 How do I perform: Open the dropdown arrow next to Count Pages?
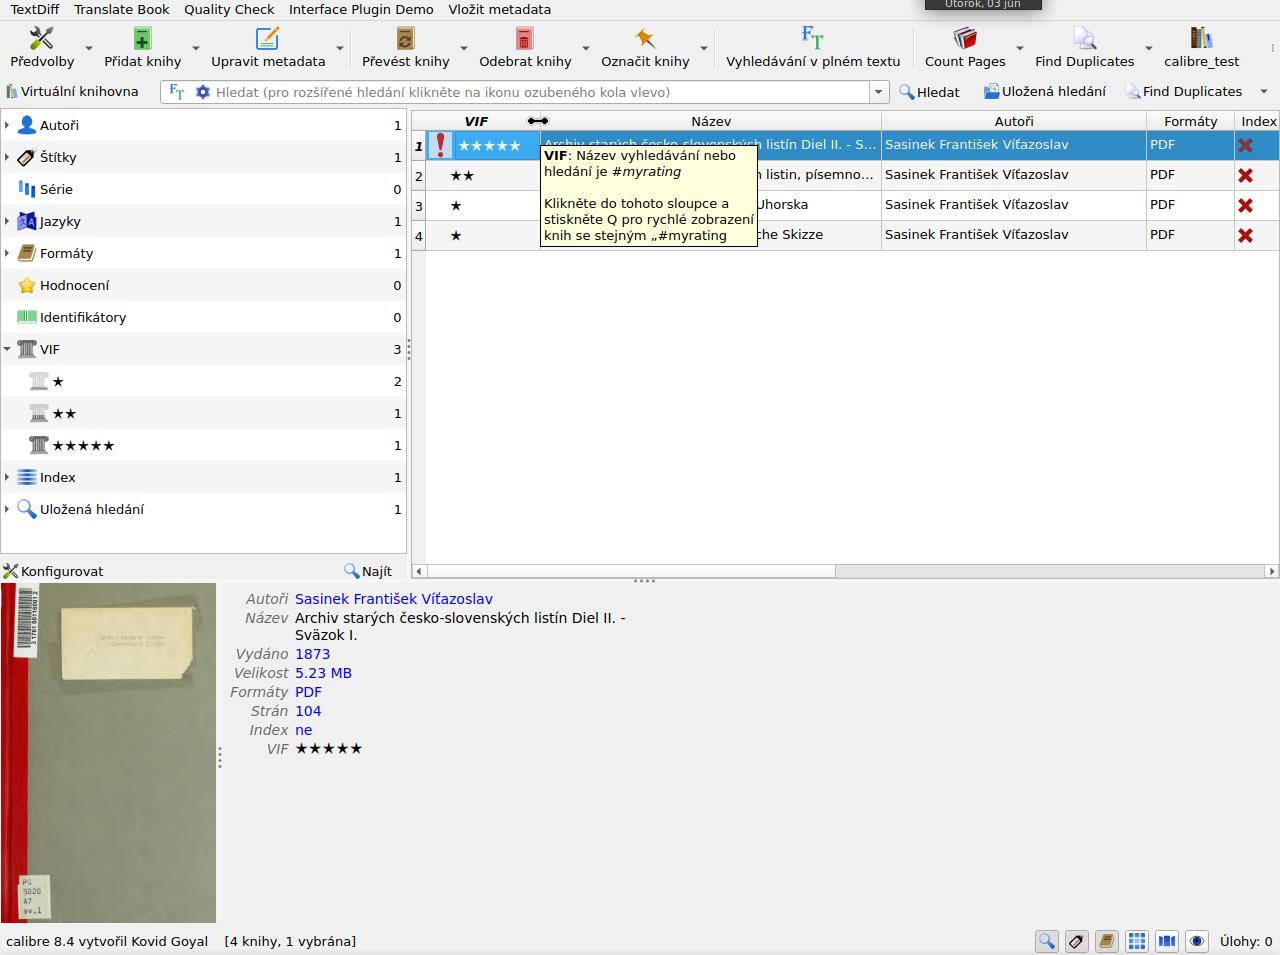(1019, 48)
